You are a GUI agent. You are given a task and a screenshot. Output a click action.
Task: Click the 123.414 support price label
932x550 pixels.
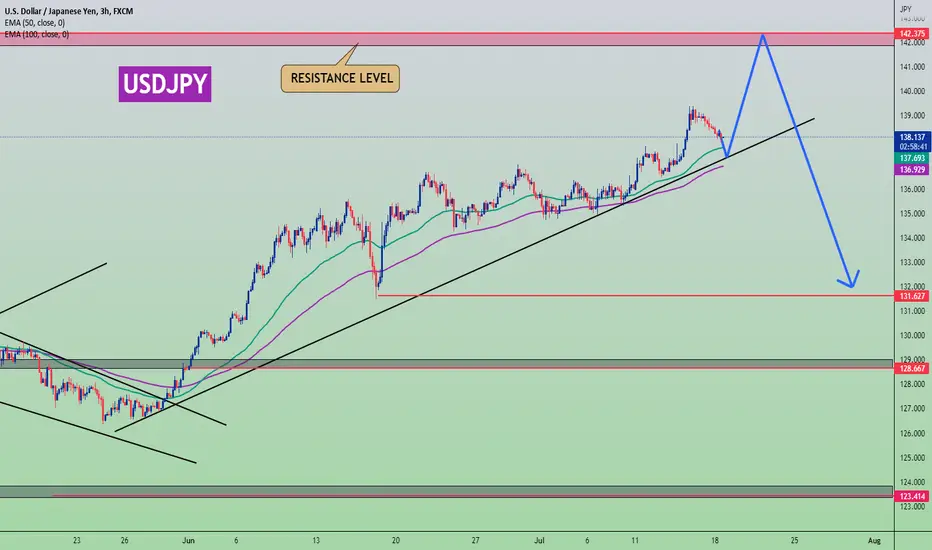tap(912, 496)
